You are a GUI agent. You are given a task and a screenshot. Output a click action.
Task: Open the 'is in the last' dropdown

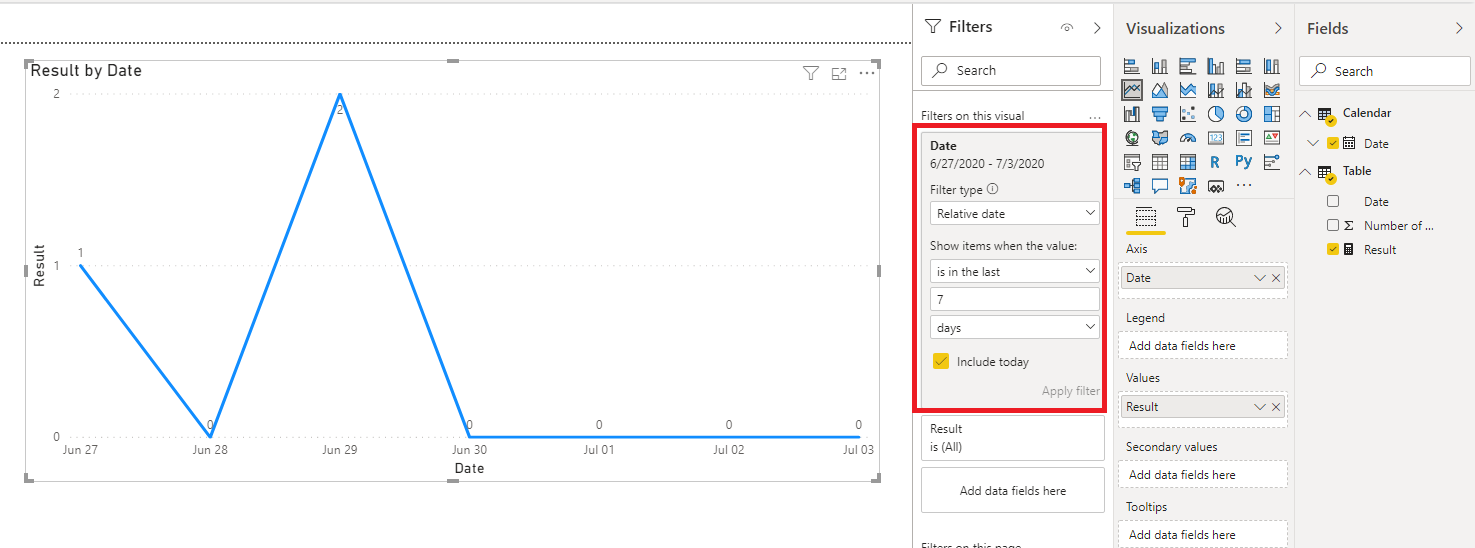(x=1015, y=271)
